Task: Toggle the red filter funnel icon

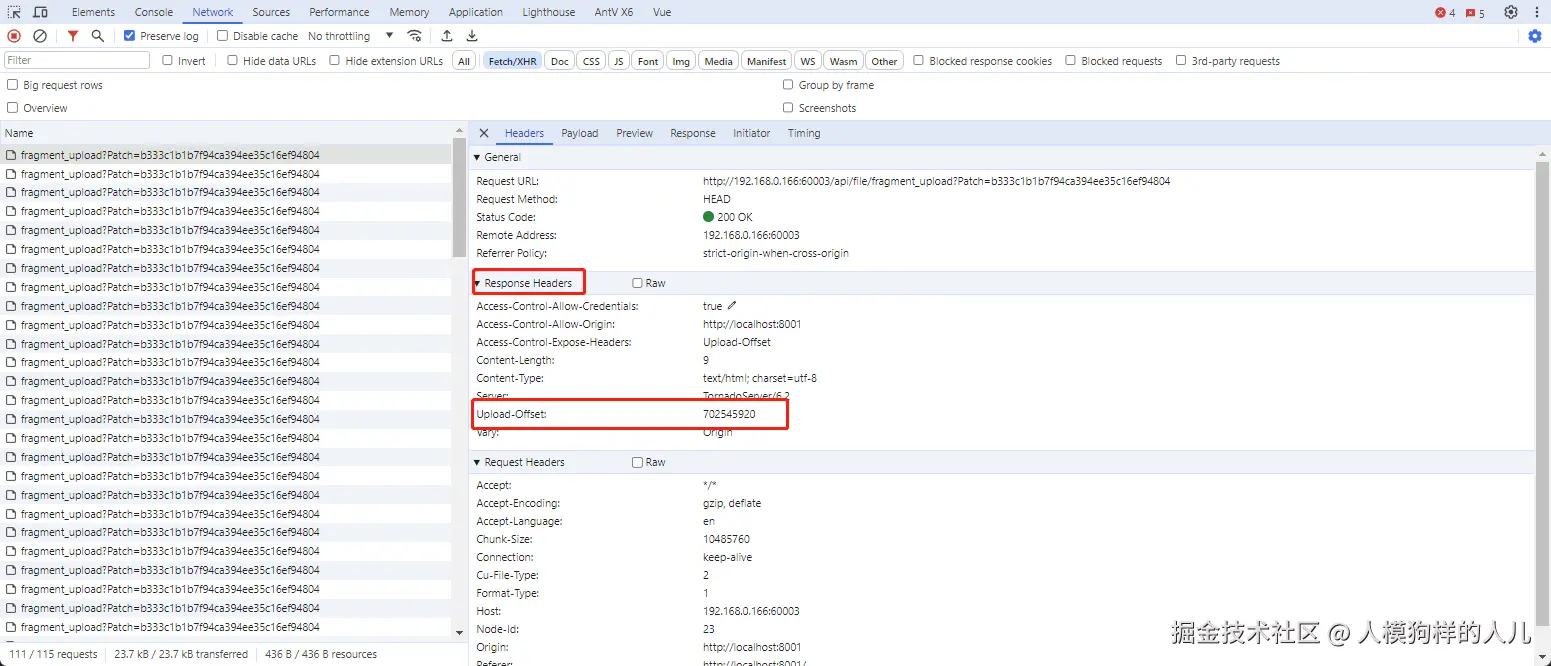Action: [73, 36]
